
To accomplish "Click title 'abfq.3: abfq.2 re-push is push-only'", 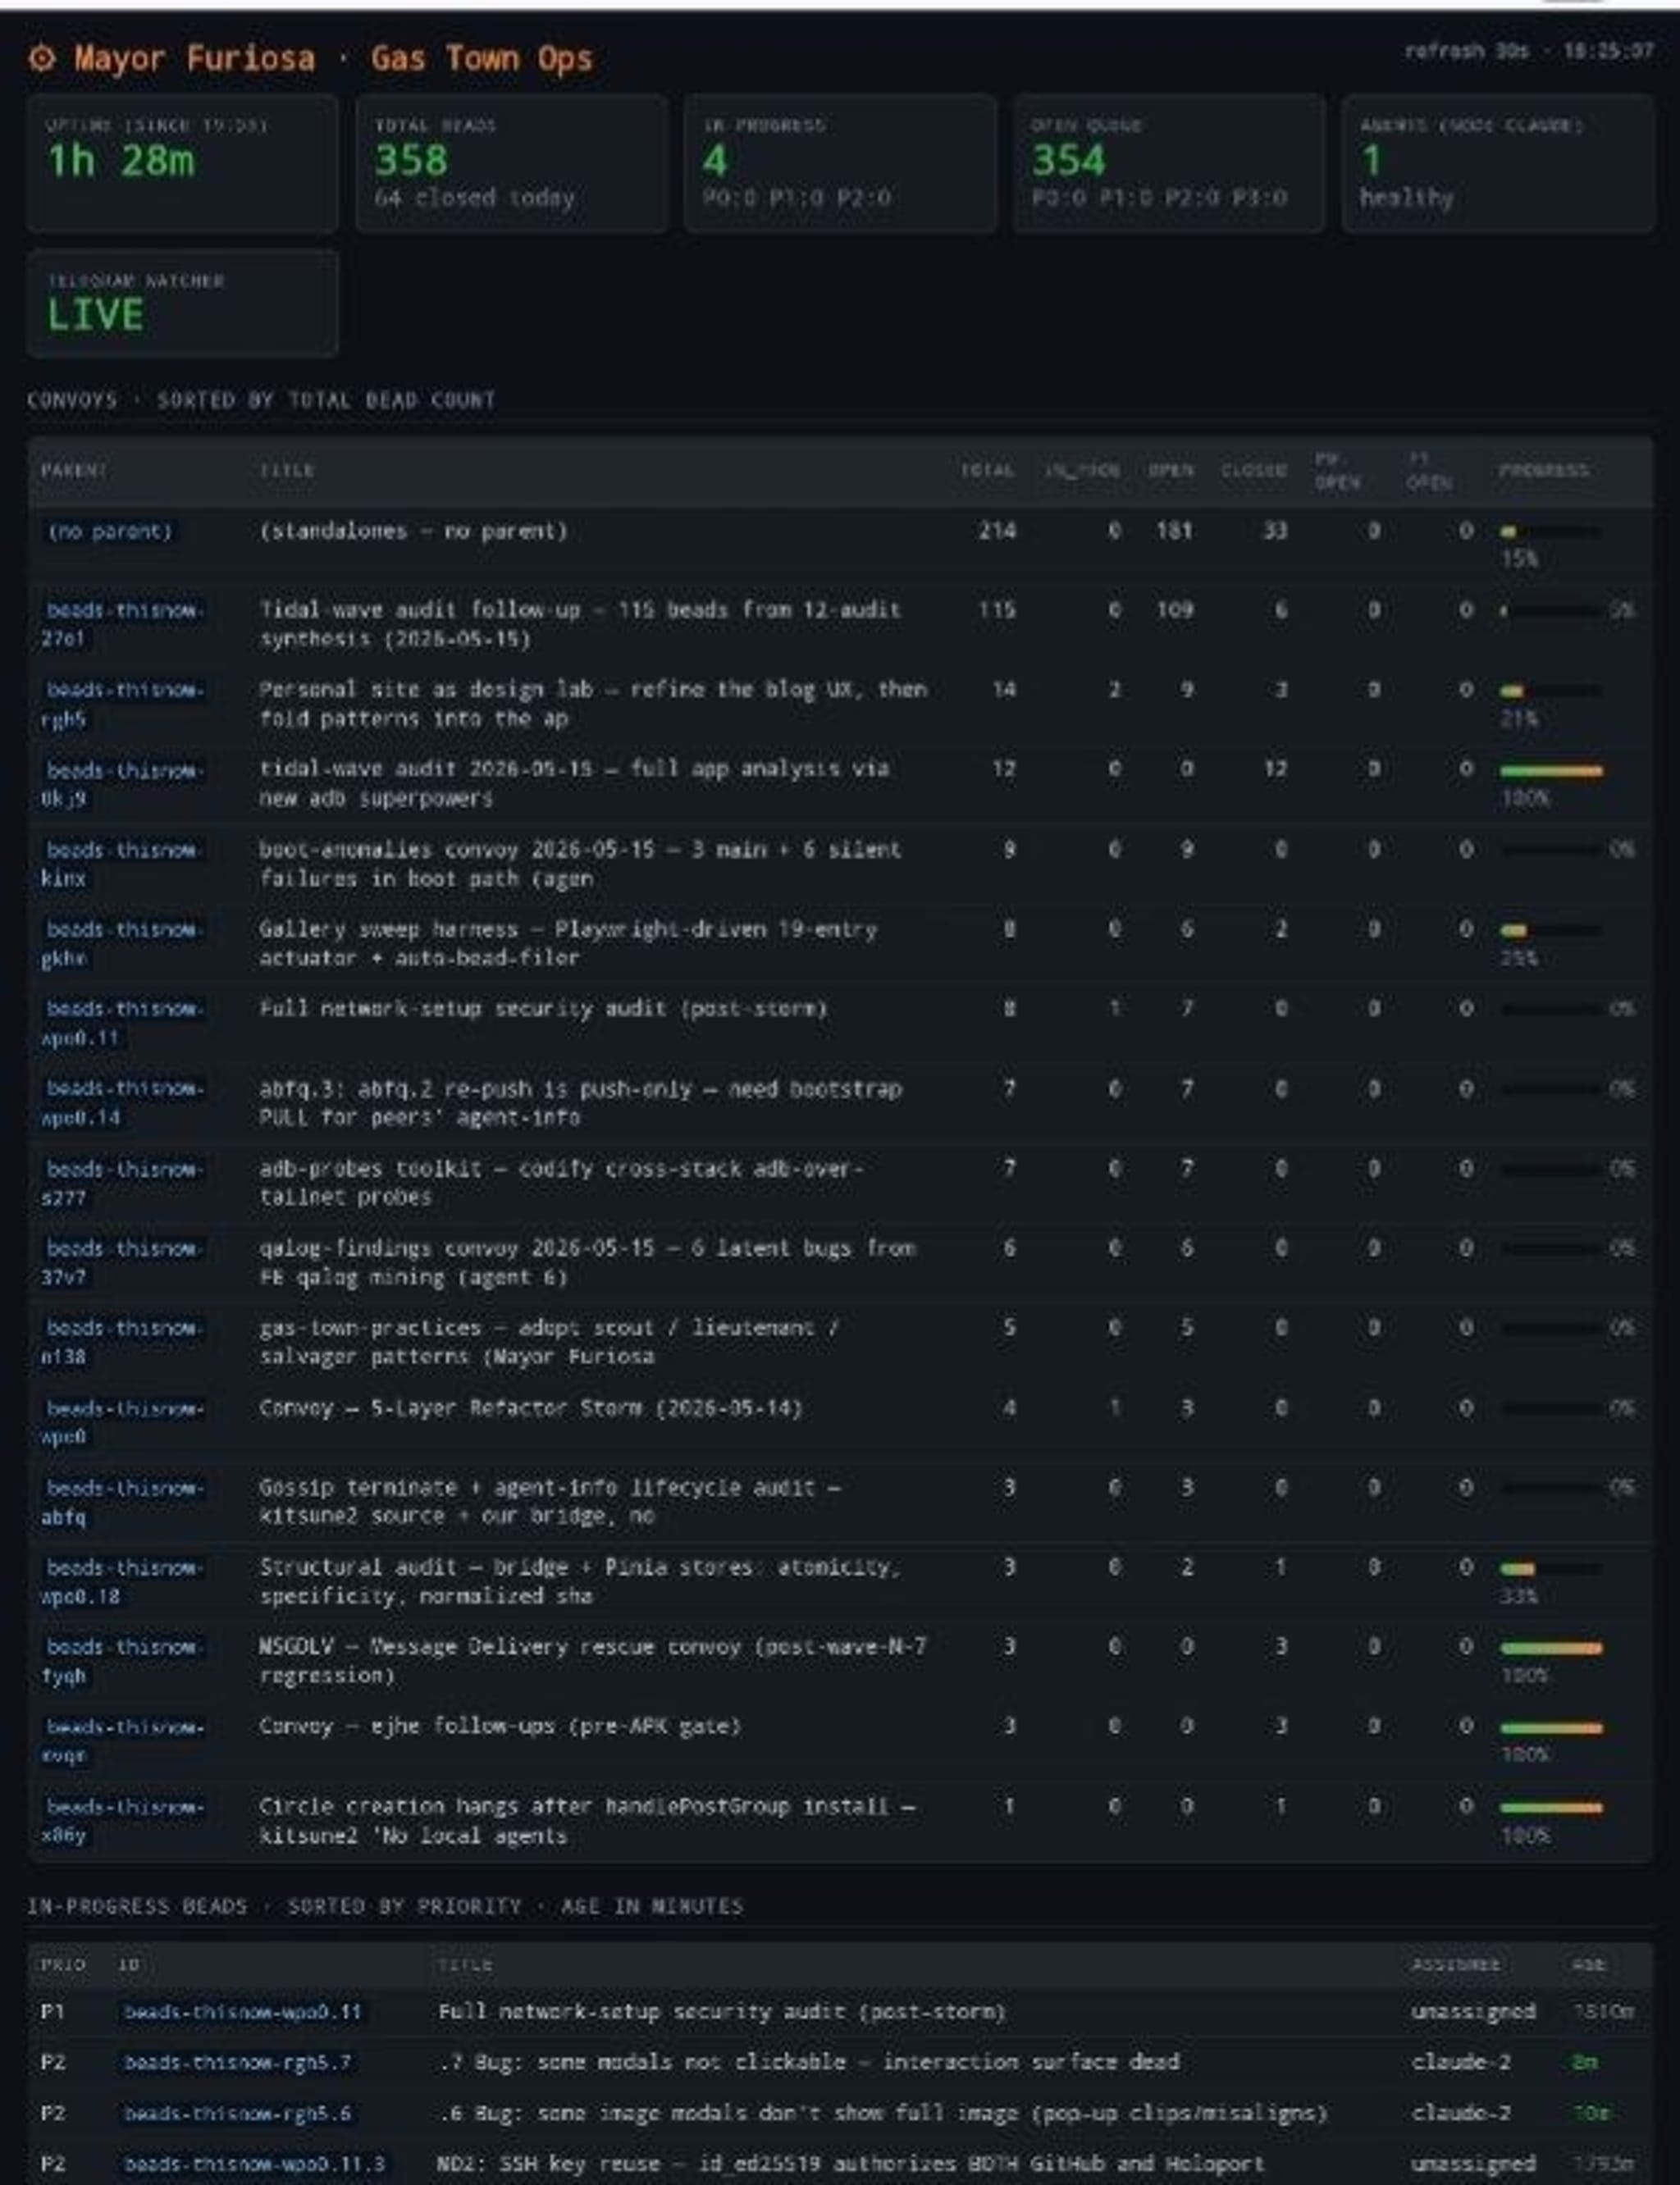I will pyautogui.click(x=580, y=1103).
